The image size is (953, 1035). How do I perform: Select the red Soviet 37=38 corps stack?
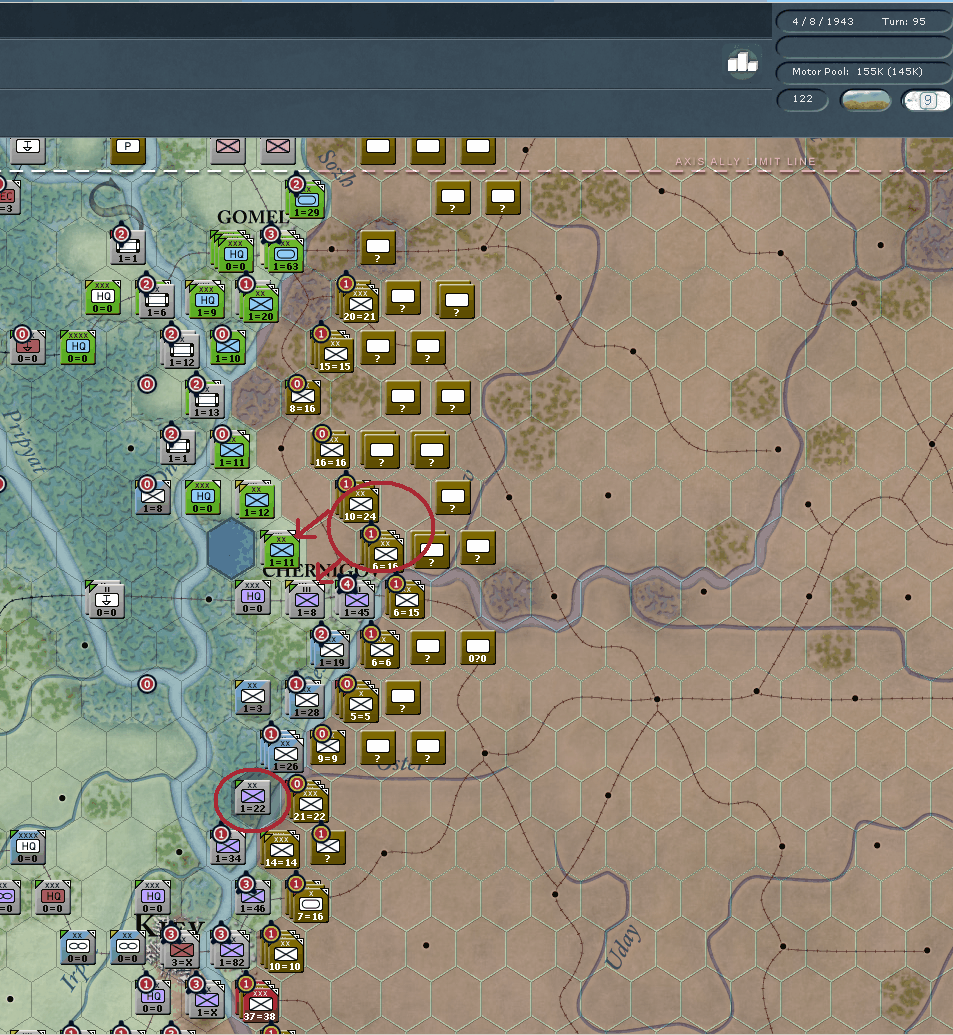(259, 1005)
